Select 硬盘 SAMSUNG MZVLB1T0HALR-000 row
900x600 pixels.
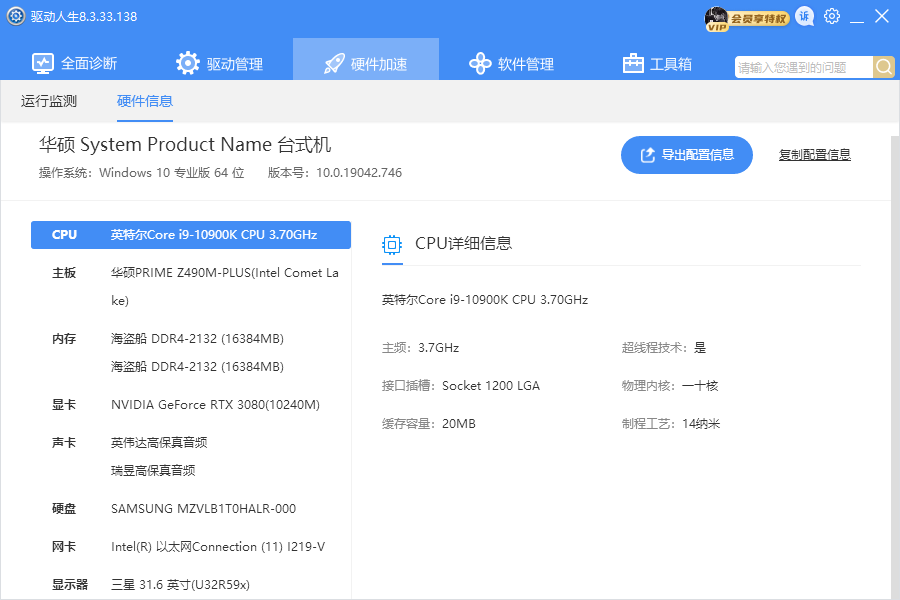click(x=191, y=509)
